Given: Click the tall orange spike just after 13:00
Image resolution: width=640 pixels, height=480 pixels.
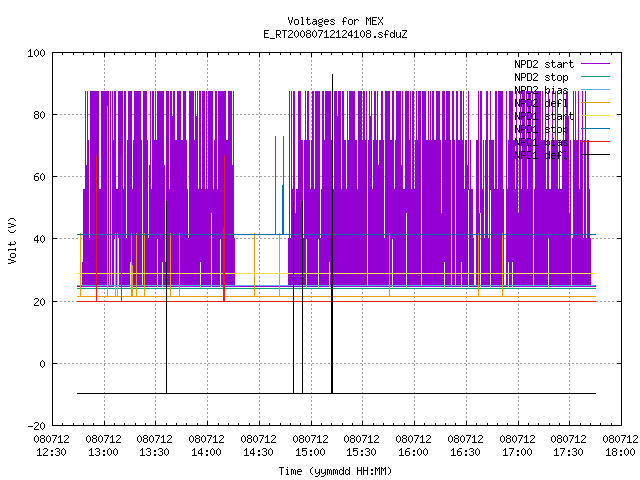Looking at the screenshot, I should point(107,201).
